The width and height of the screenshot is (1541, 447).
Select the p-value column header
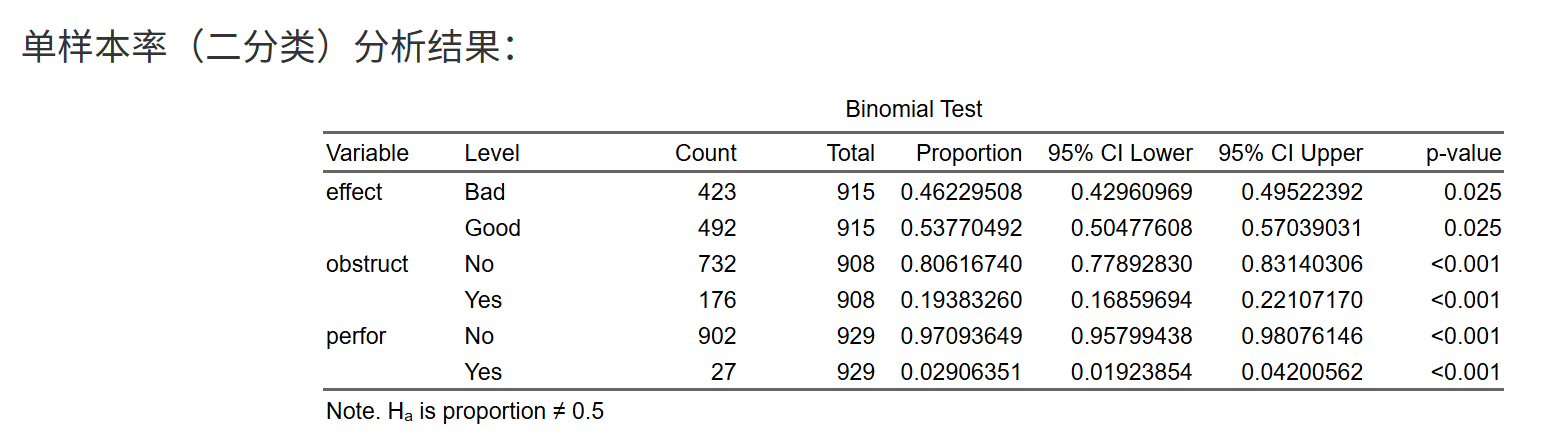click(x=1463, y=153)
